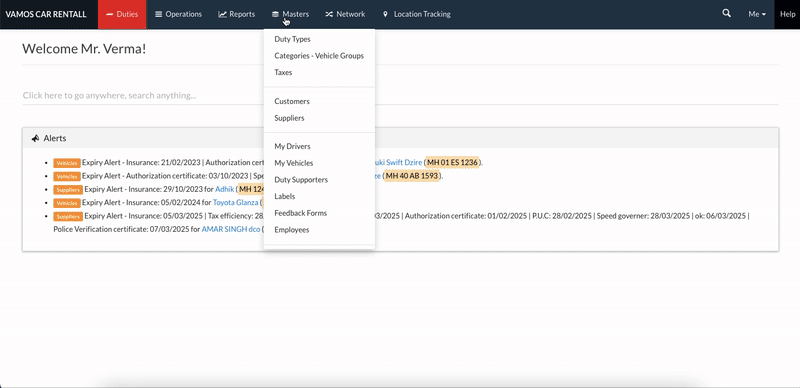The image size is (800, 388).
Task: Open the Employees menu item
Action: pos(292,230)
